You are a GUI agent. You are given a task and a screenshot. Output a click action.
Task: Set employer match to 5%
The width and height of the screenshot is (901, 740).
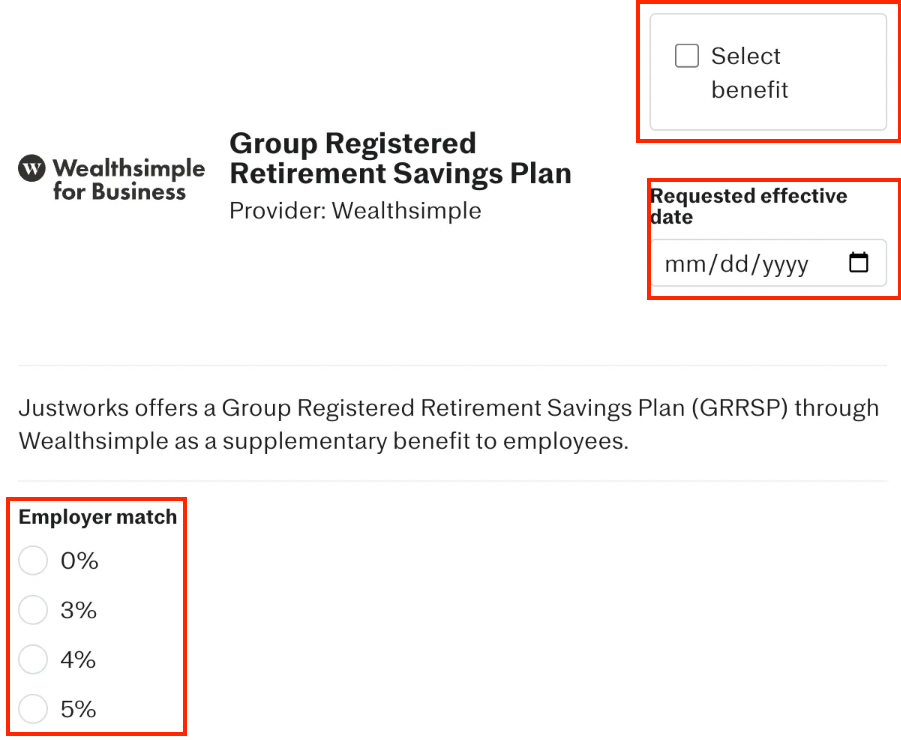pos(33,709)
